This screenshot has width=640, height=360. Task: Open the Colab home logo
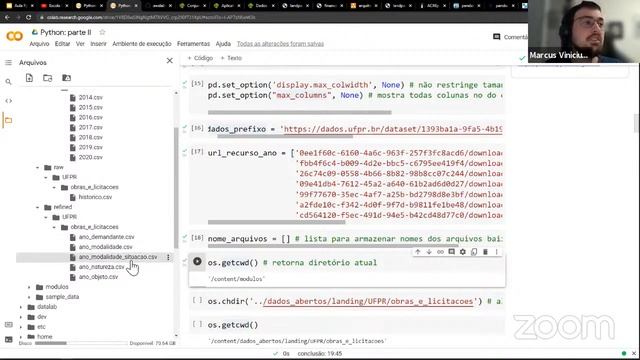[x=14, y=36]
